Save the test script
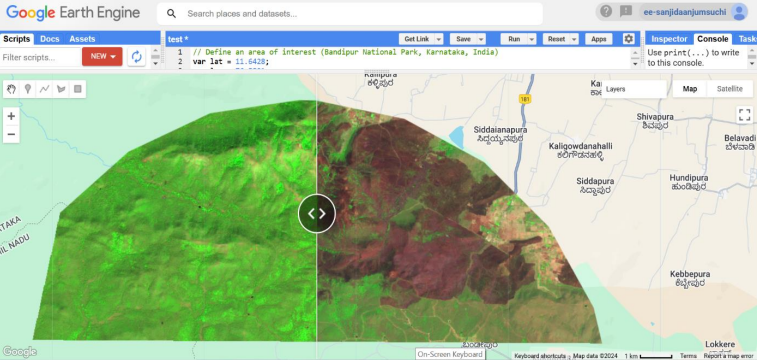This screenshot has height=360, width=757. tap(463, 39)
